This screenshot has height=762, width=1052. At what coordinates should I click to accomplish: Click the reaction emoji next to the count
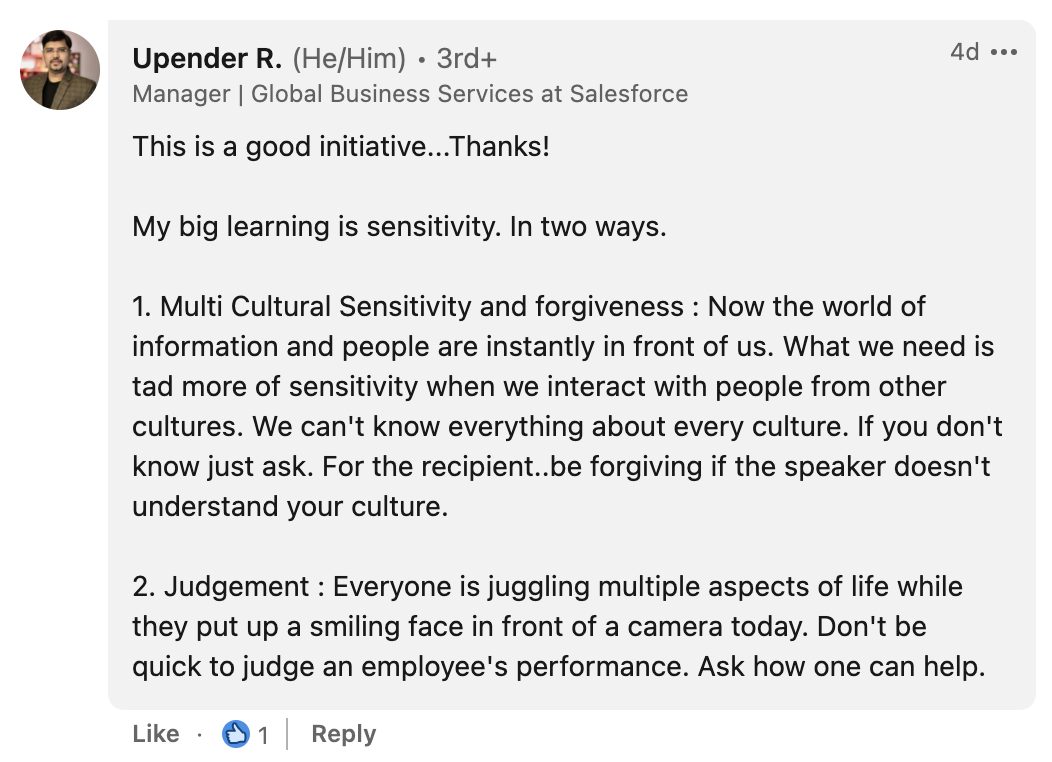(234, 733)
